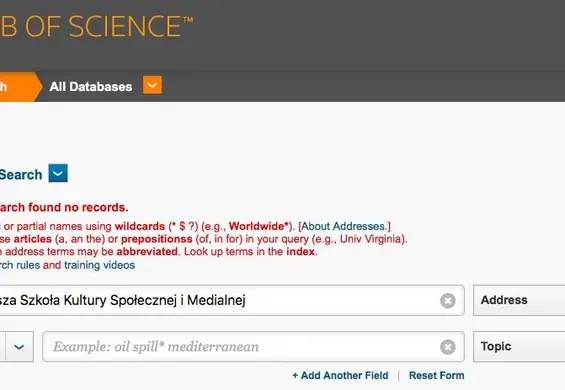This screenshot has width=565, height=390.
Task: Open the About Addresses help link
Action: click(344, 226)
